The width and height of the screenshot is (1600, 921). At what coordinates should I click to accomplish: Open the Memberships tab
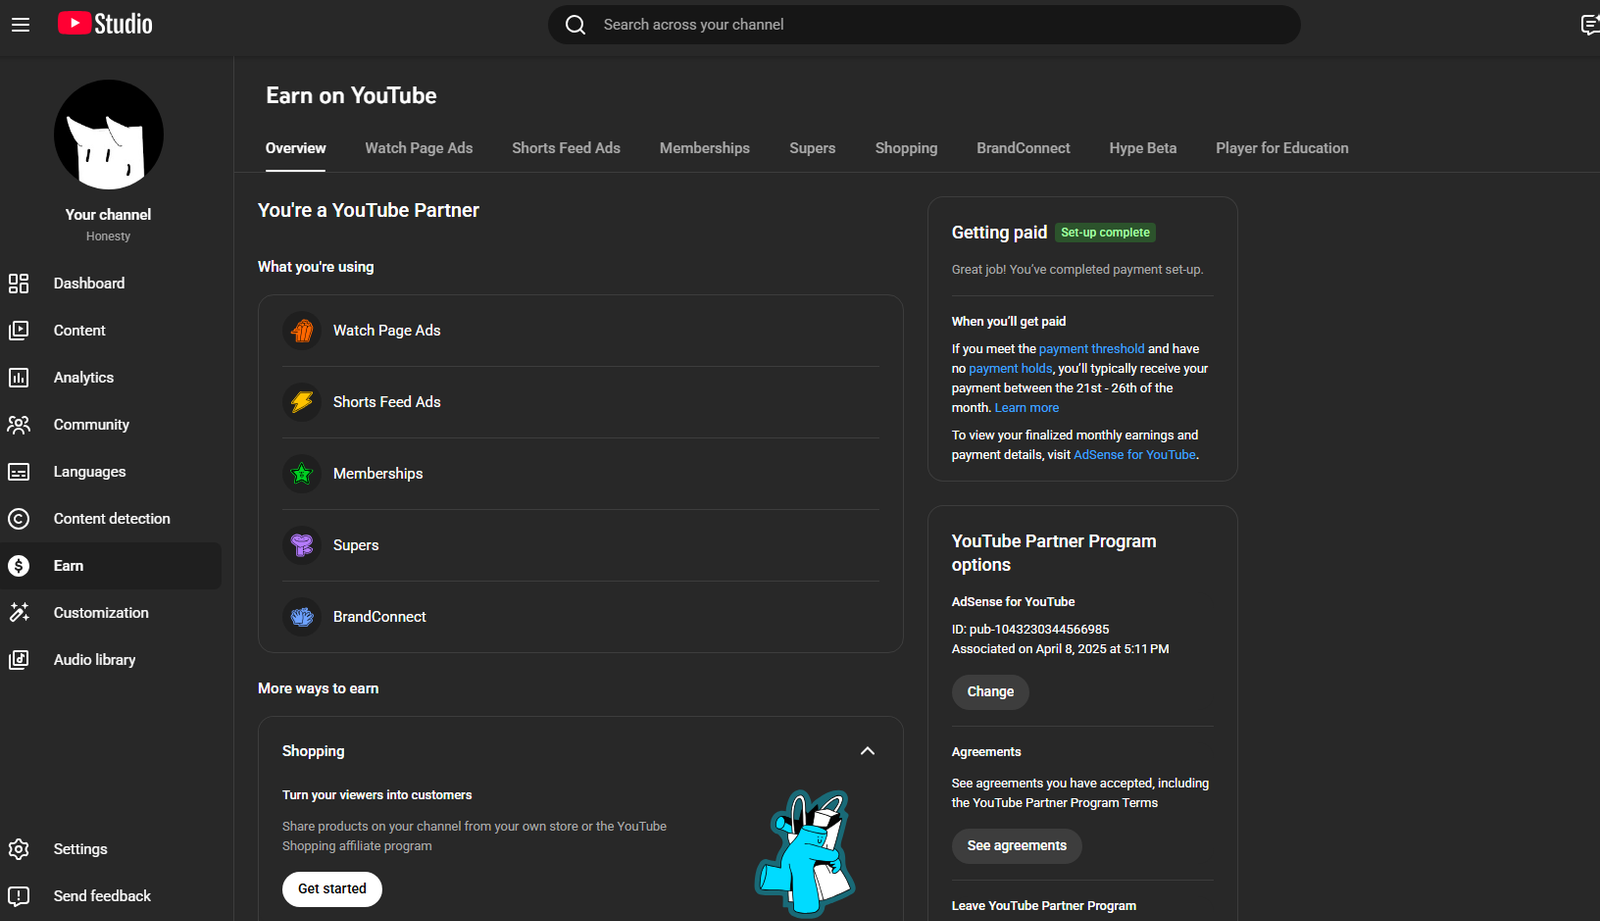tap(704, 148)
